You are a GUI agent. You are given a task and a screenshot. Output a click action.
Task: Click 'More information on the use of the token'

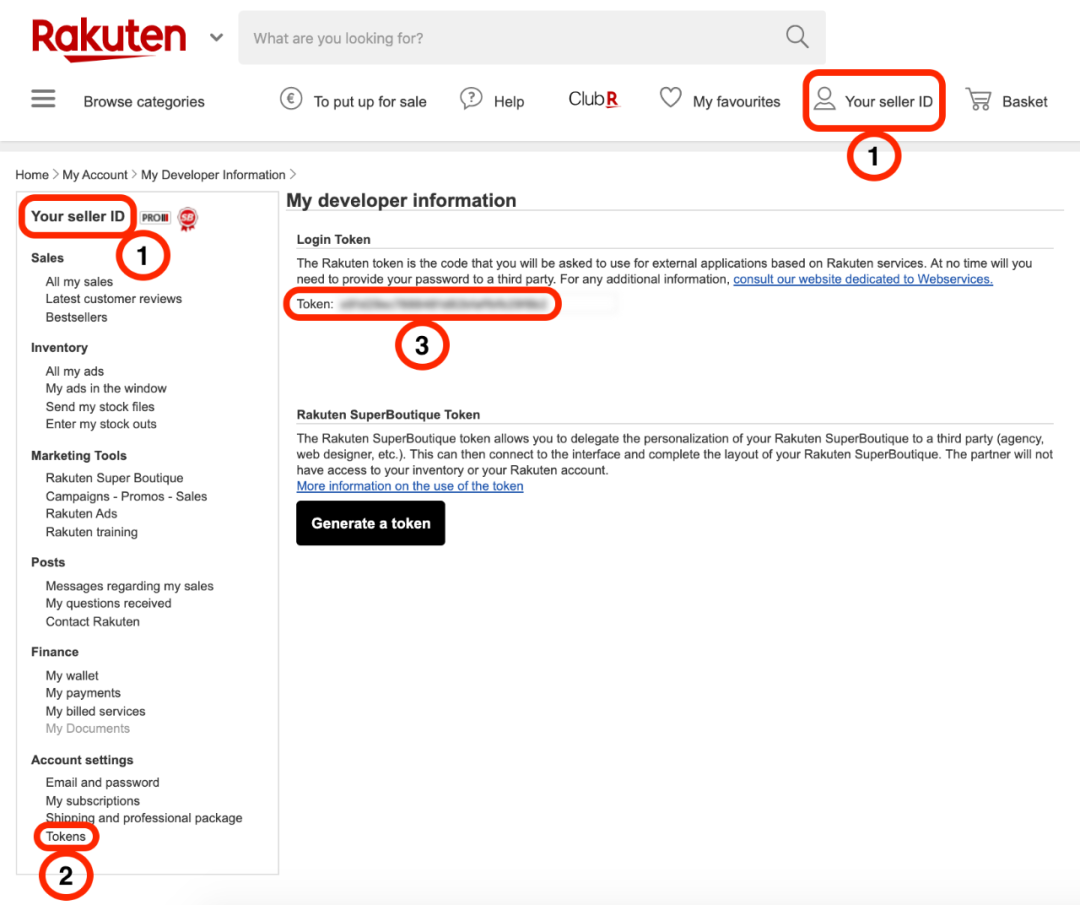pyautogui.click(x=410, y=486)
